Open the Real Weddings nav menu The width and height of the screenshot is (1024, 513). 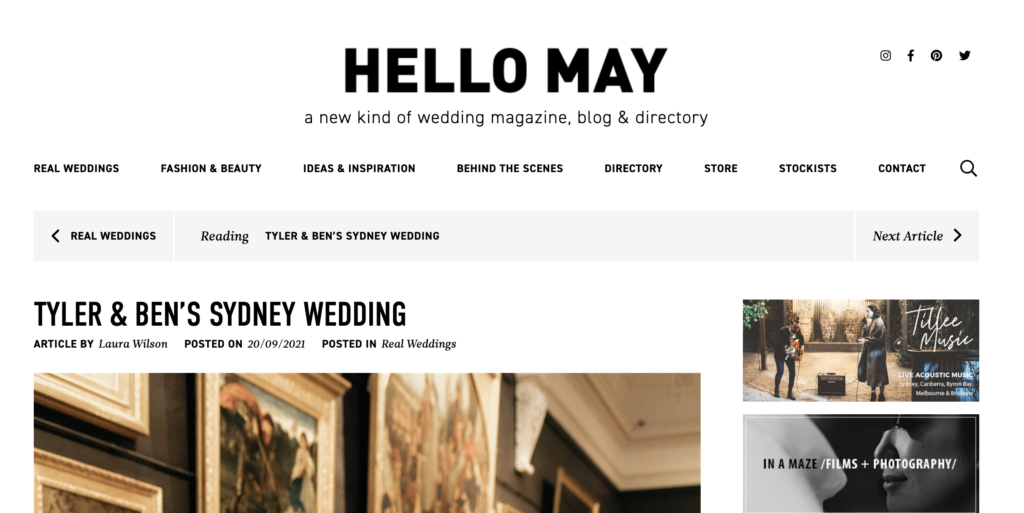click(x=76, y=168)
